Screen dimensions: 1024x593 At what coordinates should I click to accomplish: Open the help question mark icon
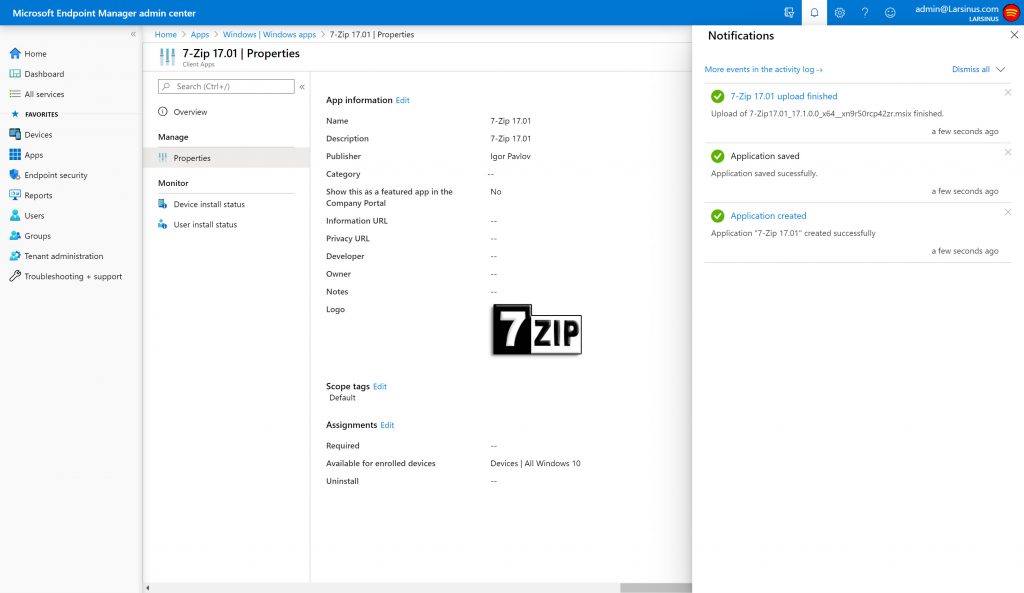coord(865,12)
